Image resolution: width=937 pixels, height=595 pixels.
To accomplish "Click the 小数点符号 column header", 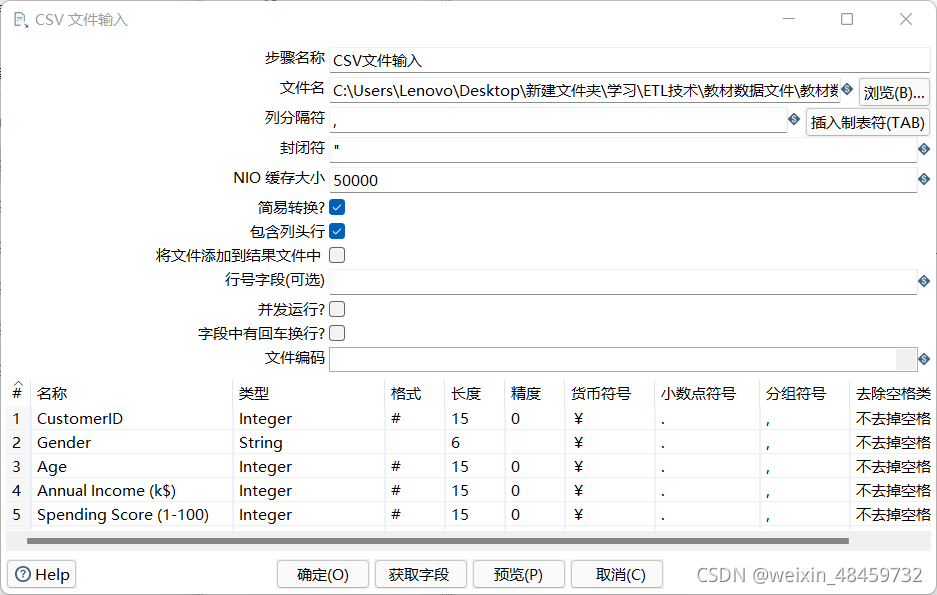I will [x=707, y=394].
